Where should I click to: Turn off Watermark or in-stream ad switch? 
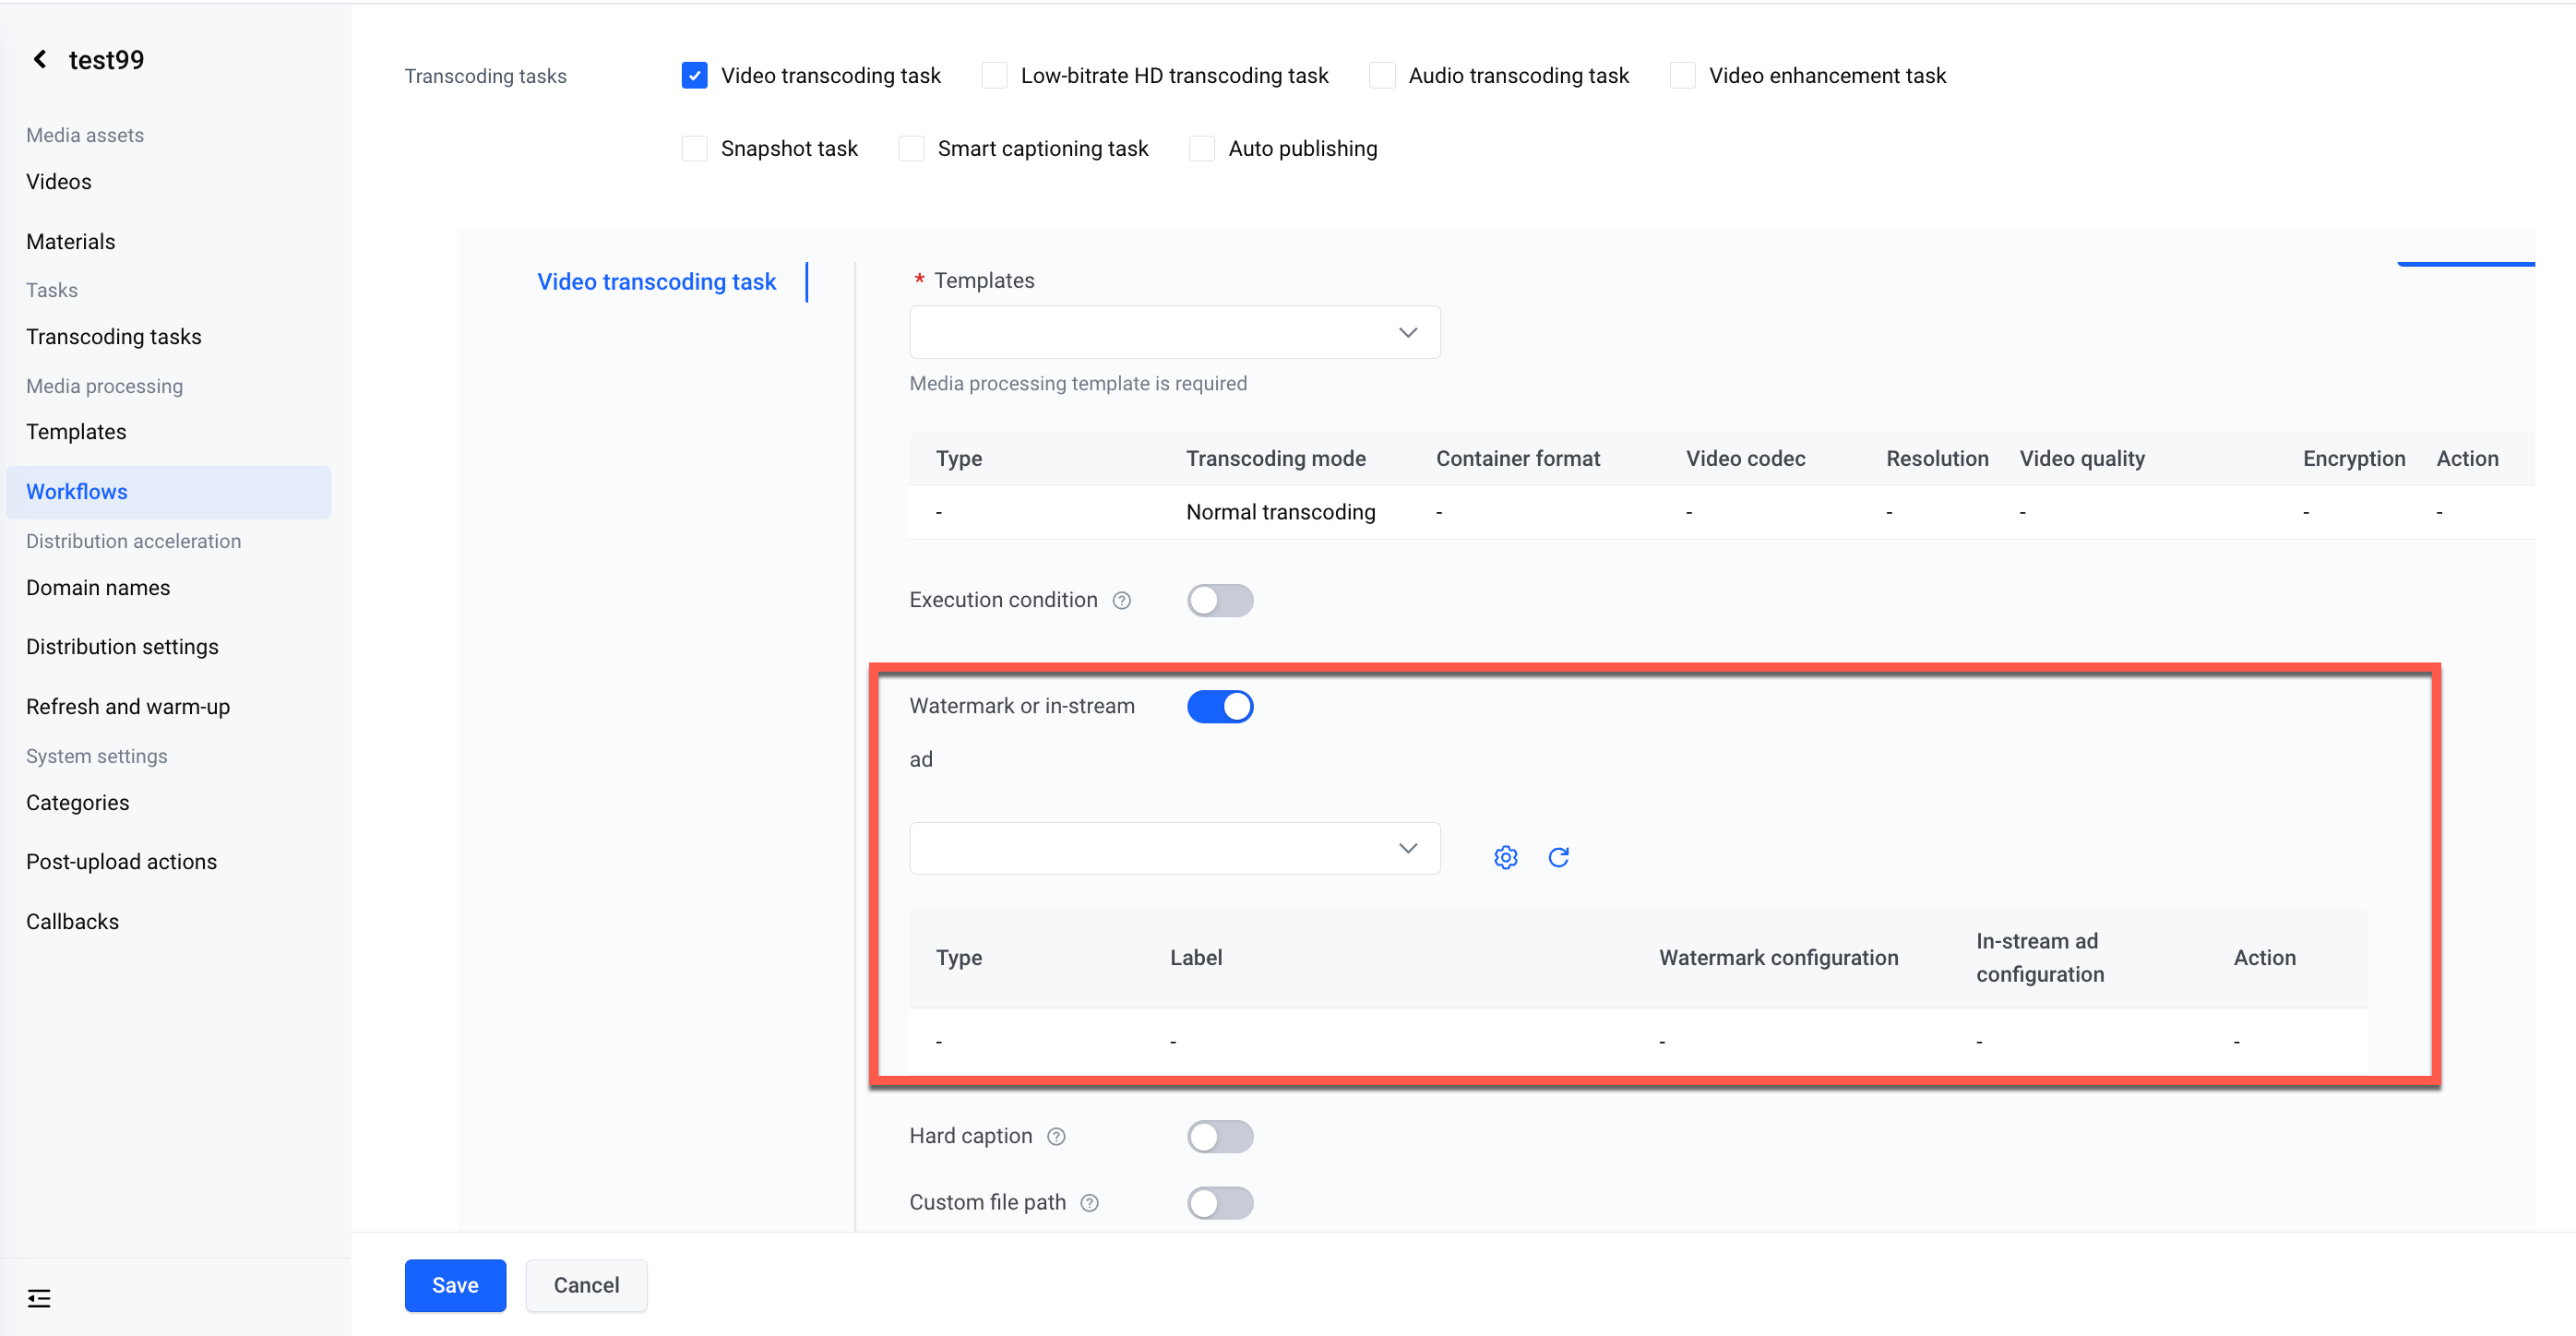point(1220,707)
